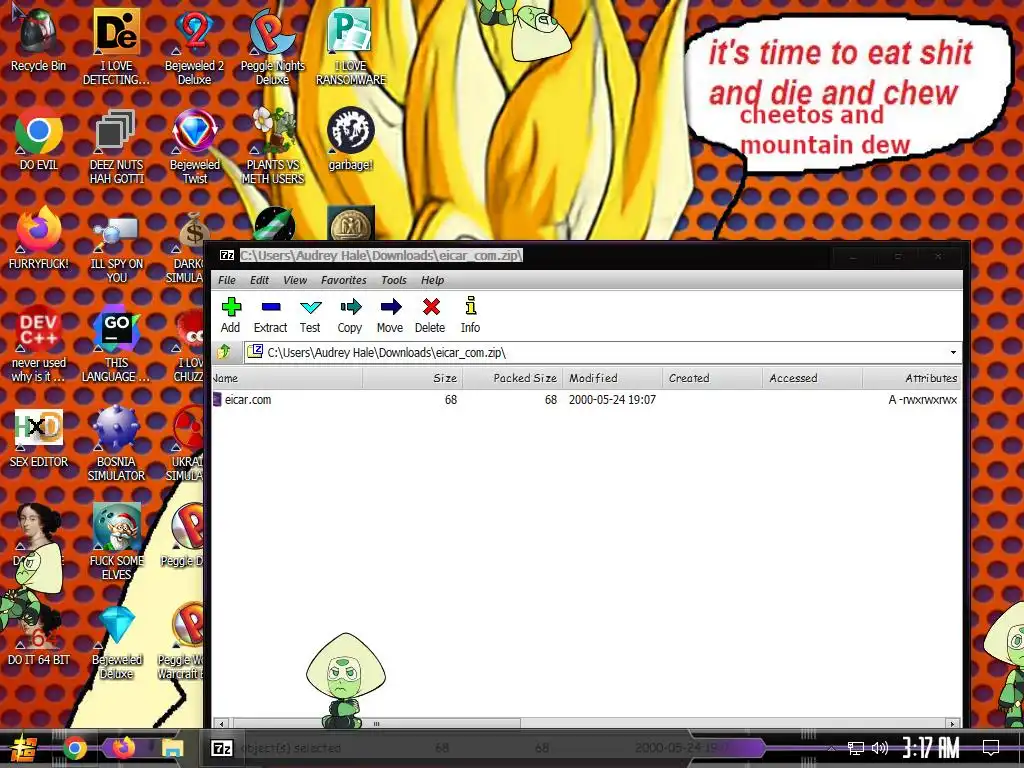Select the DO IT 64 BIT icon
Viewport: 1024px width, 768px height.
[x=39, y=635]
